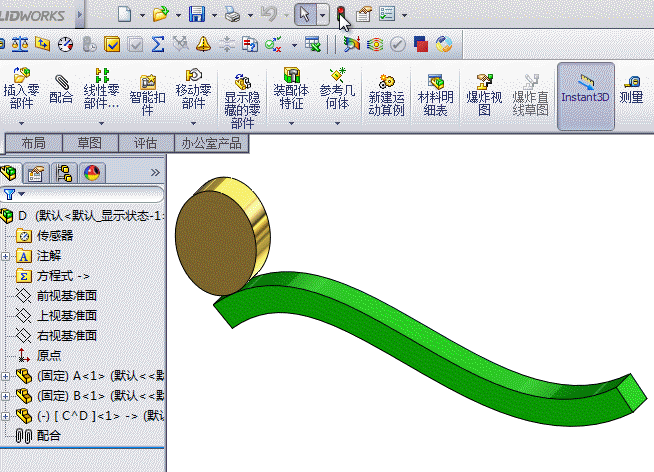Click the overlapping blue and red squares icon
Viewport: 654px width, 472px height.
[421, 44]
